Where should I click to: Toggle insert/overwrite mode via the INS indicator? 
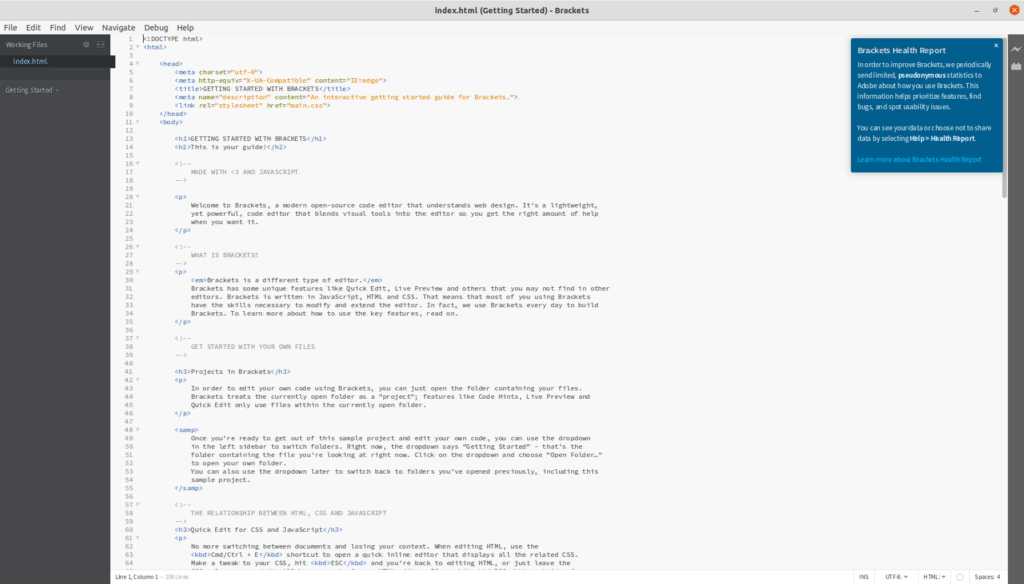point(865,576)
